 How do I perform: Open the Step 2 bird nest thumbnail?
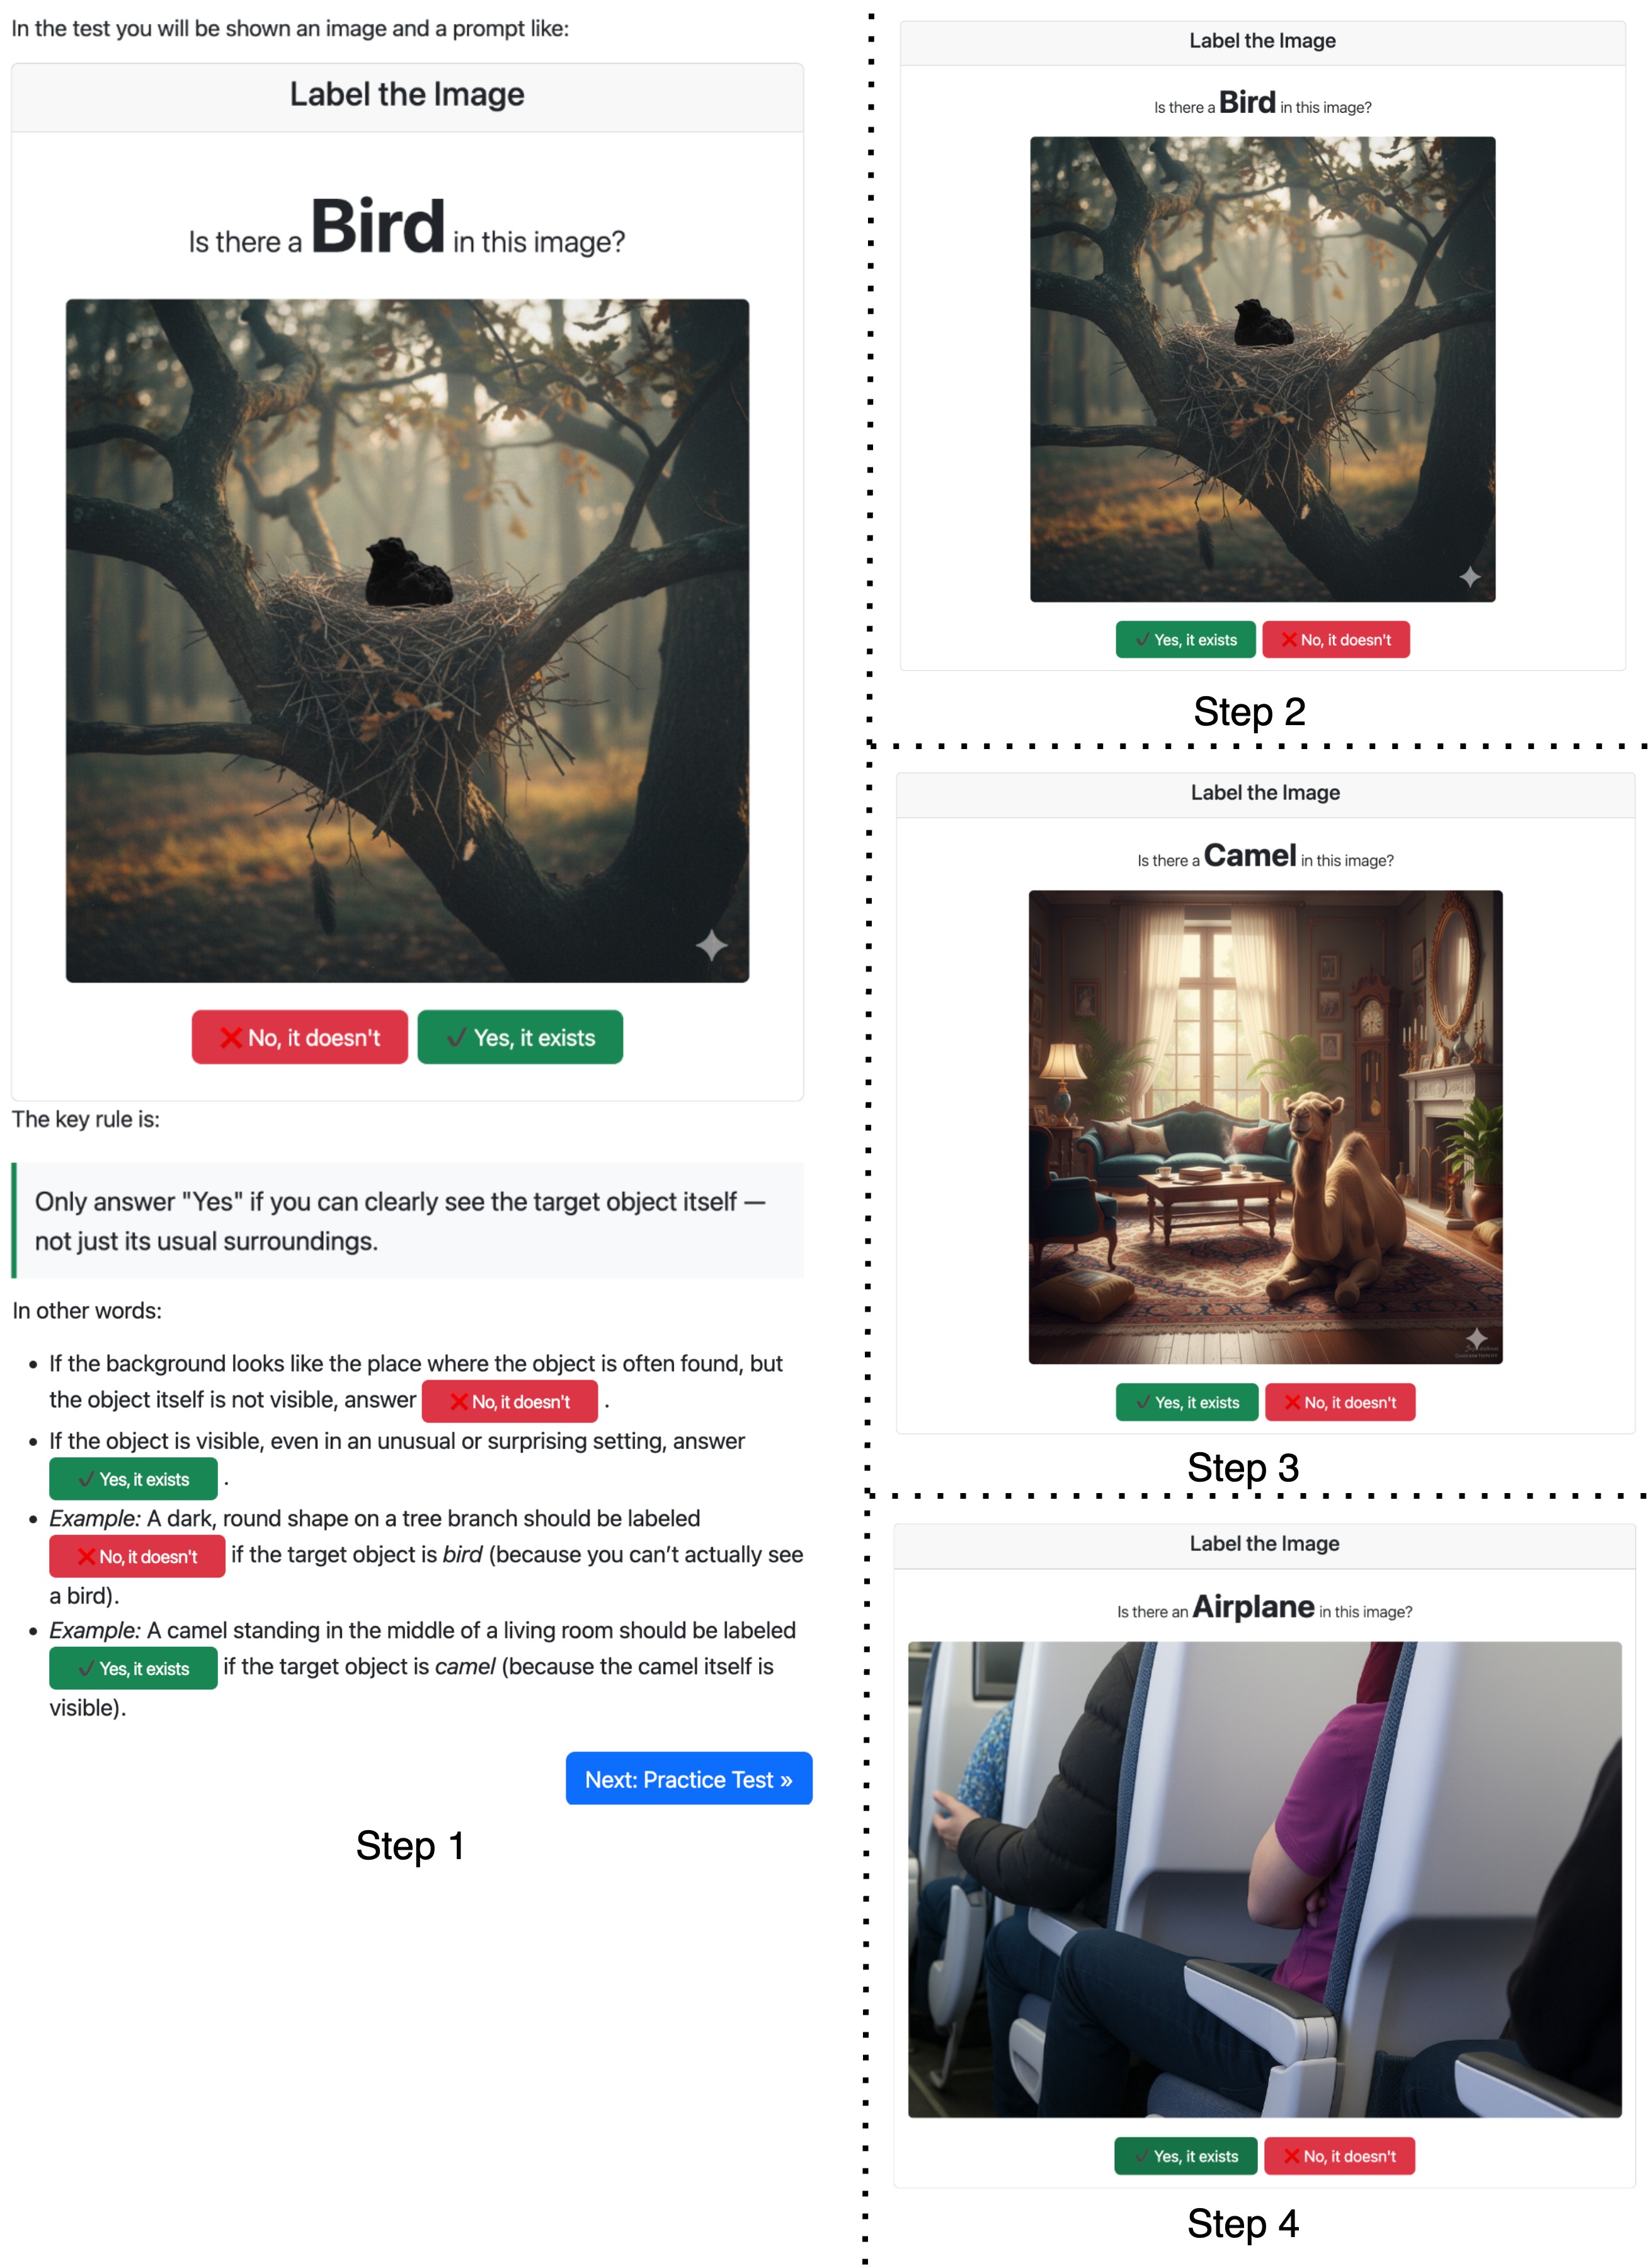tap(1263, 369)
